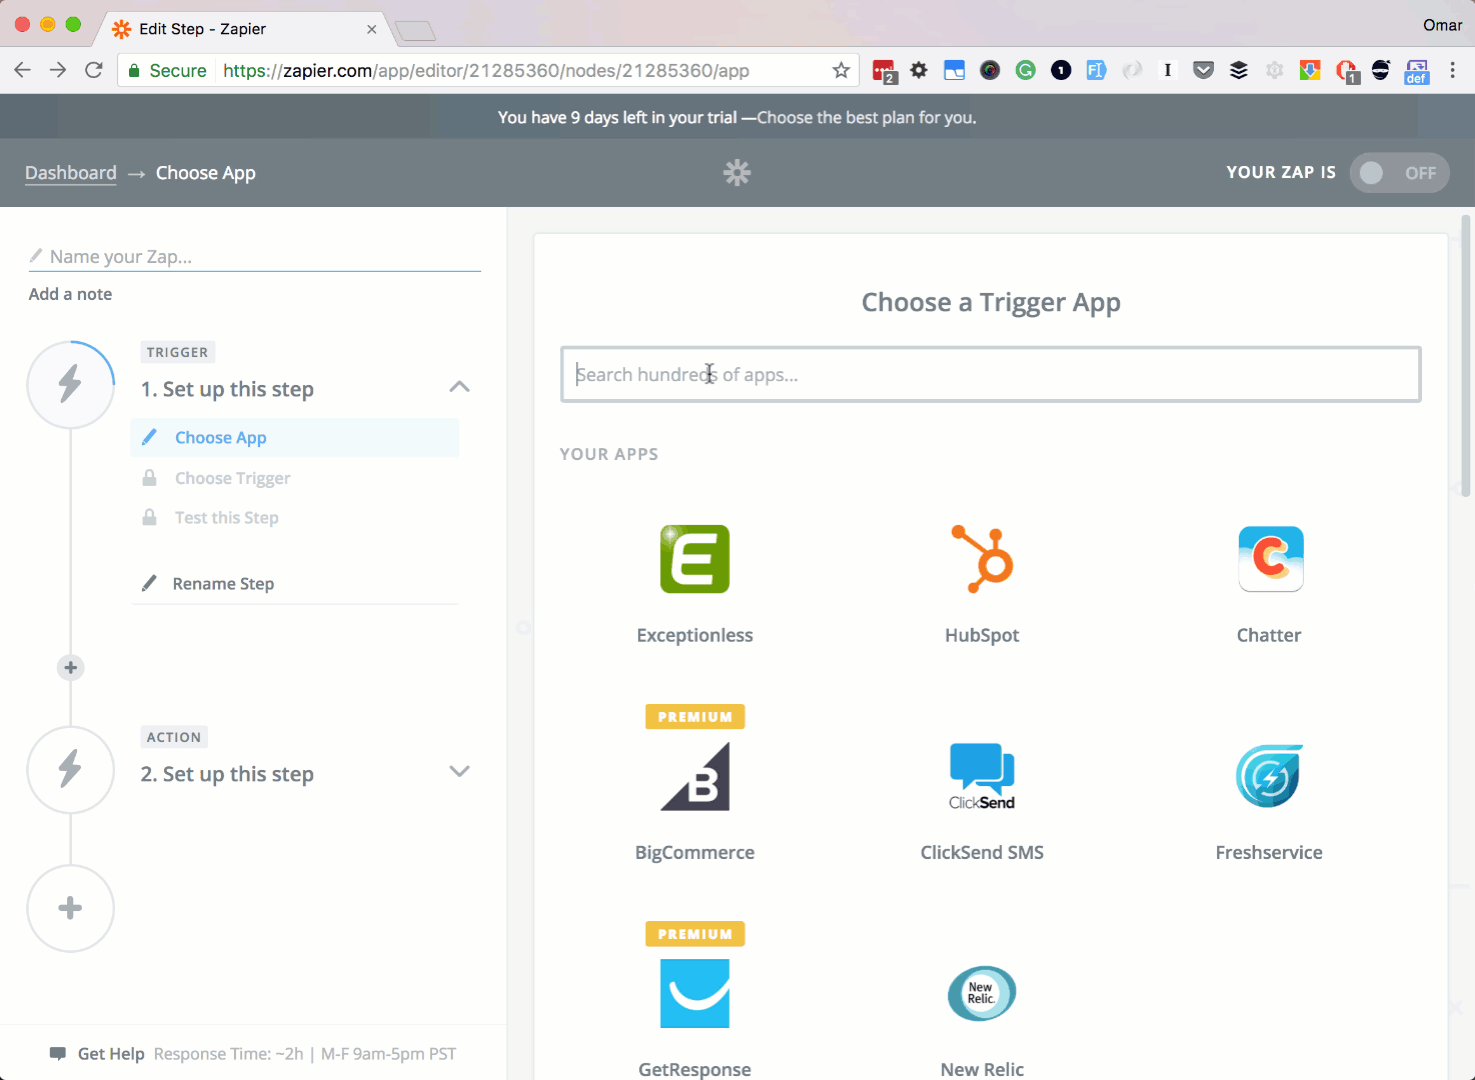Click the chat icon beside Get Help

point(58,1053)
